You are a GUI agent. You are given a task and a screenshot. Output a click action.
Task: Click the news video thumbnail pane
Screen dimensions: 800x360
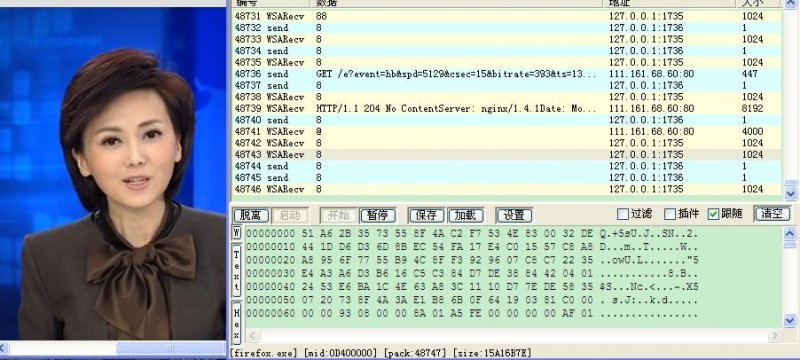(x=113, y=174)
